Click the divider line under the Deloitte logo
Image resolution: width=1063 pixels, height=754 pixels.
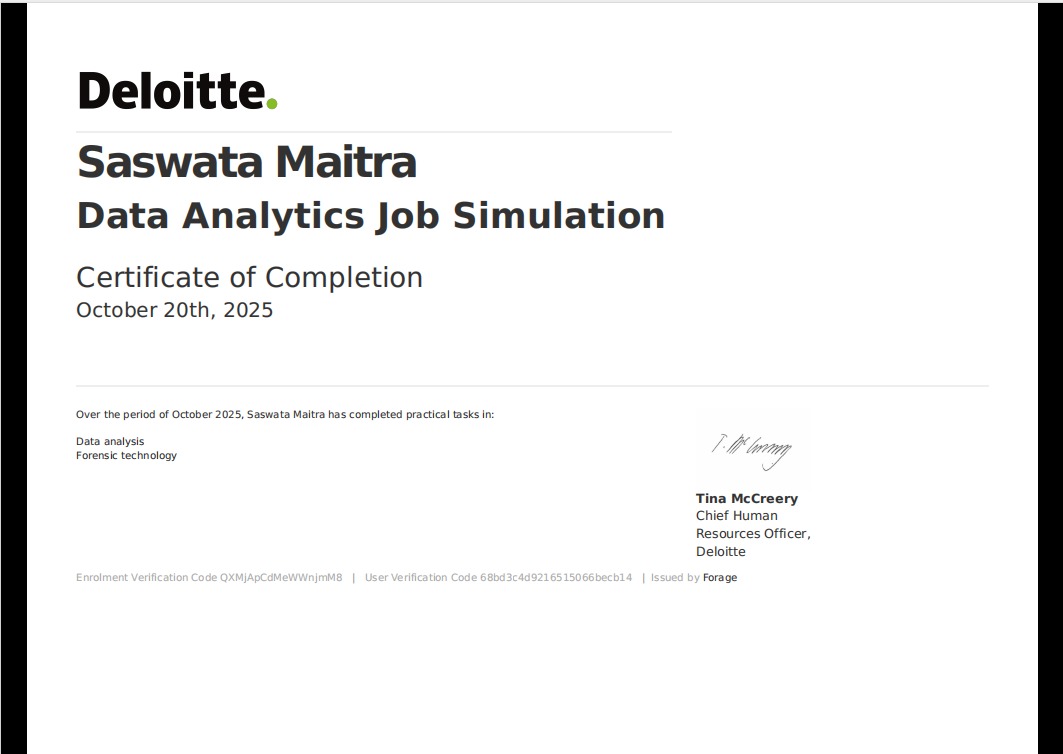pyautogui.click(x=373, y=130)
